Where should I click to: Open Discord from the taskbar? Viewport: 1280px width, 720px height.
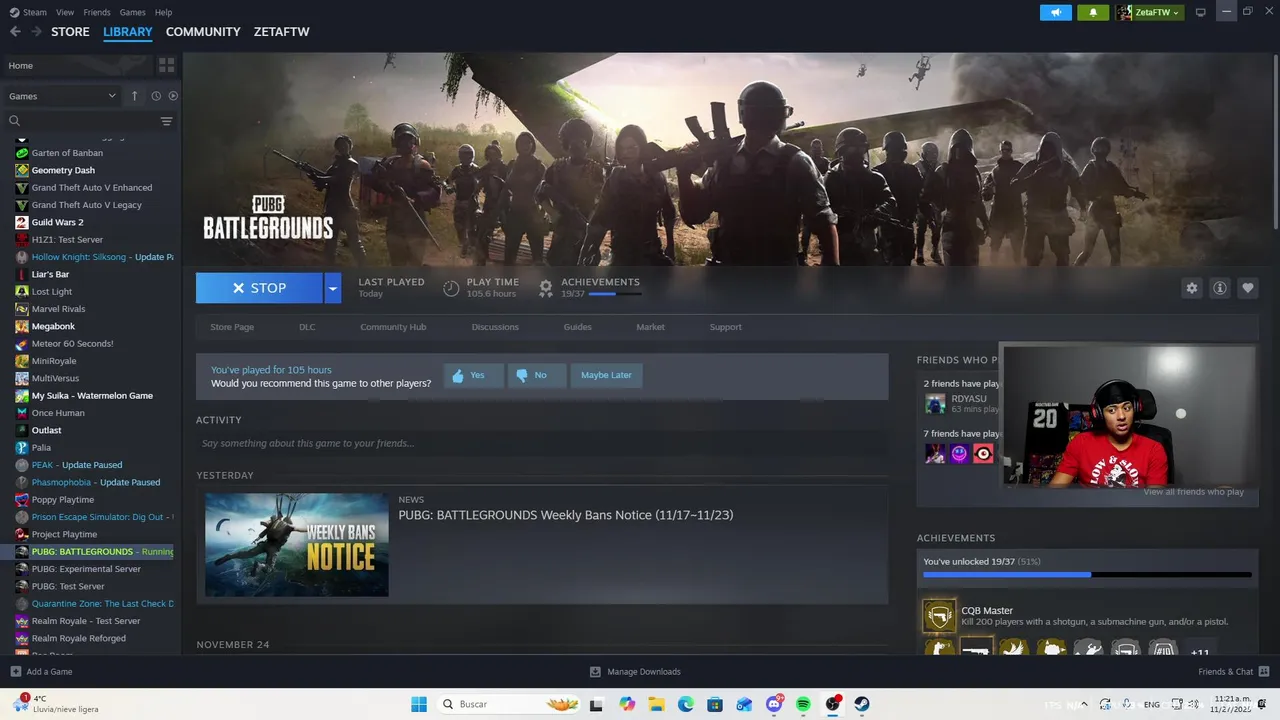[774, 704]
